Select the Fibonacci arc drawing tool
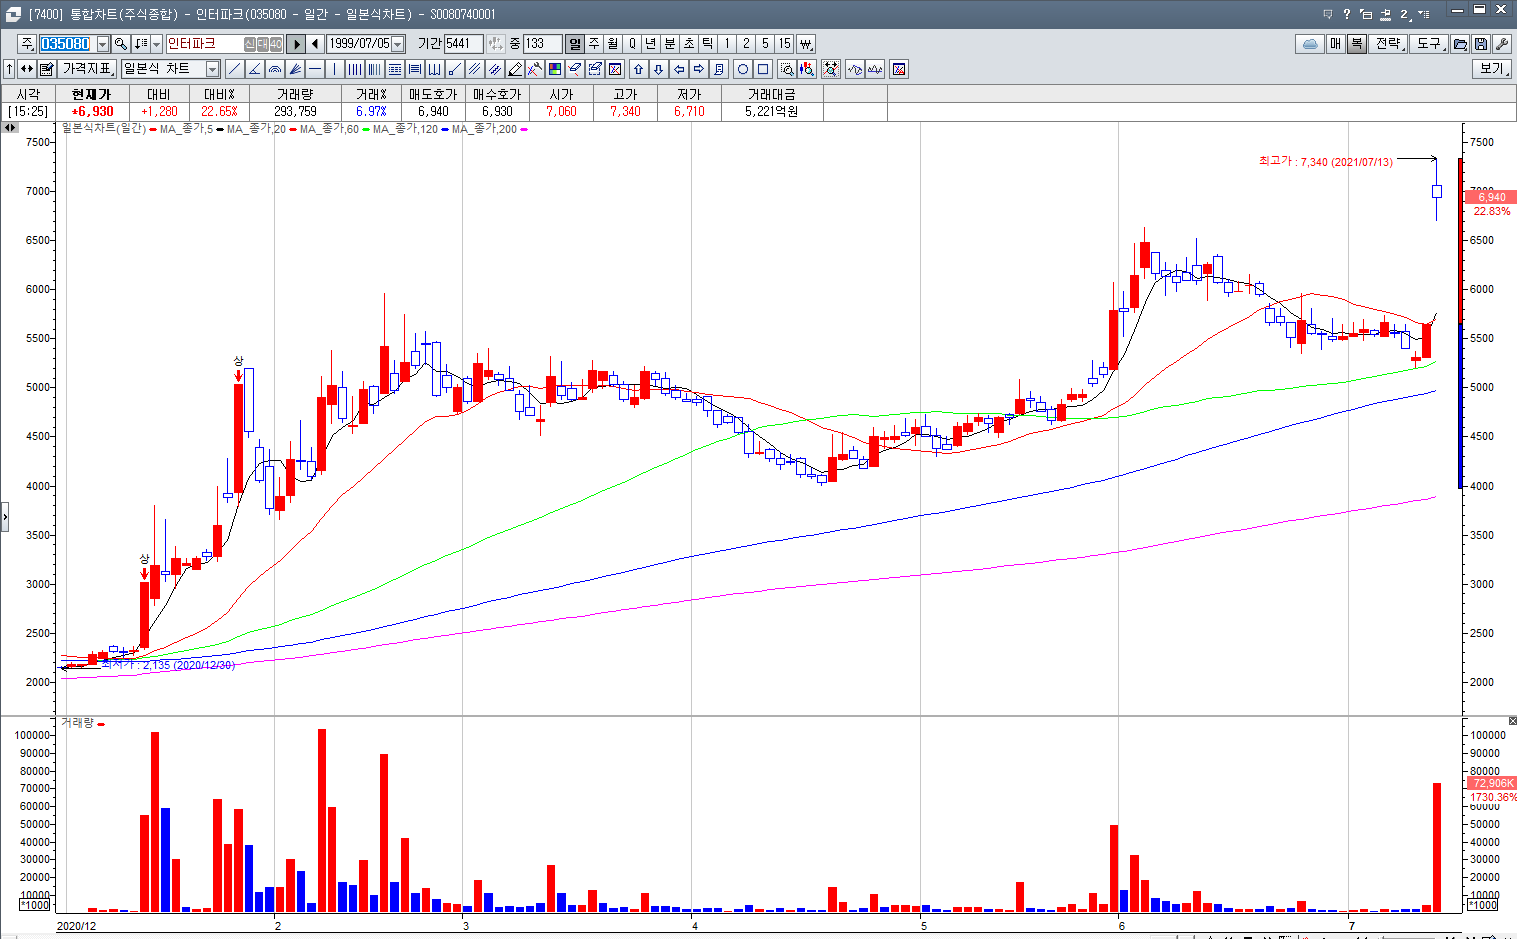This screenshot has height=939, width=1517. coord(275,69)
